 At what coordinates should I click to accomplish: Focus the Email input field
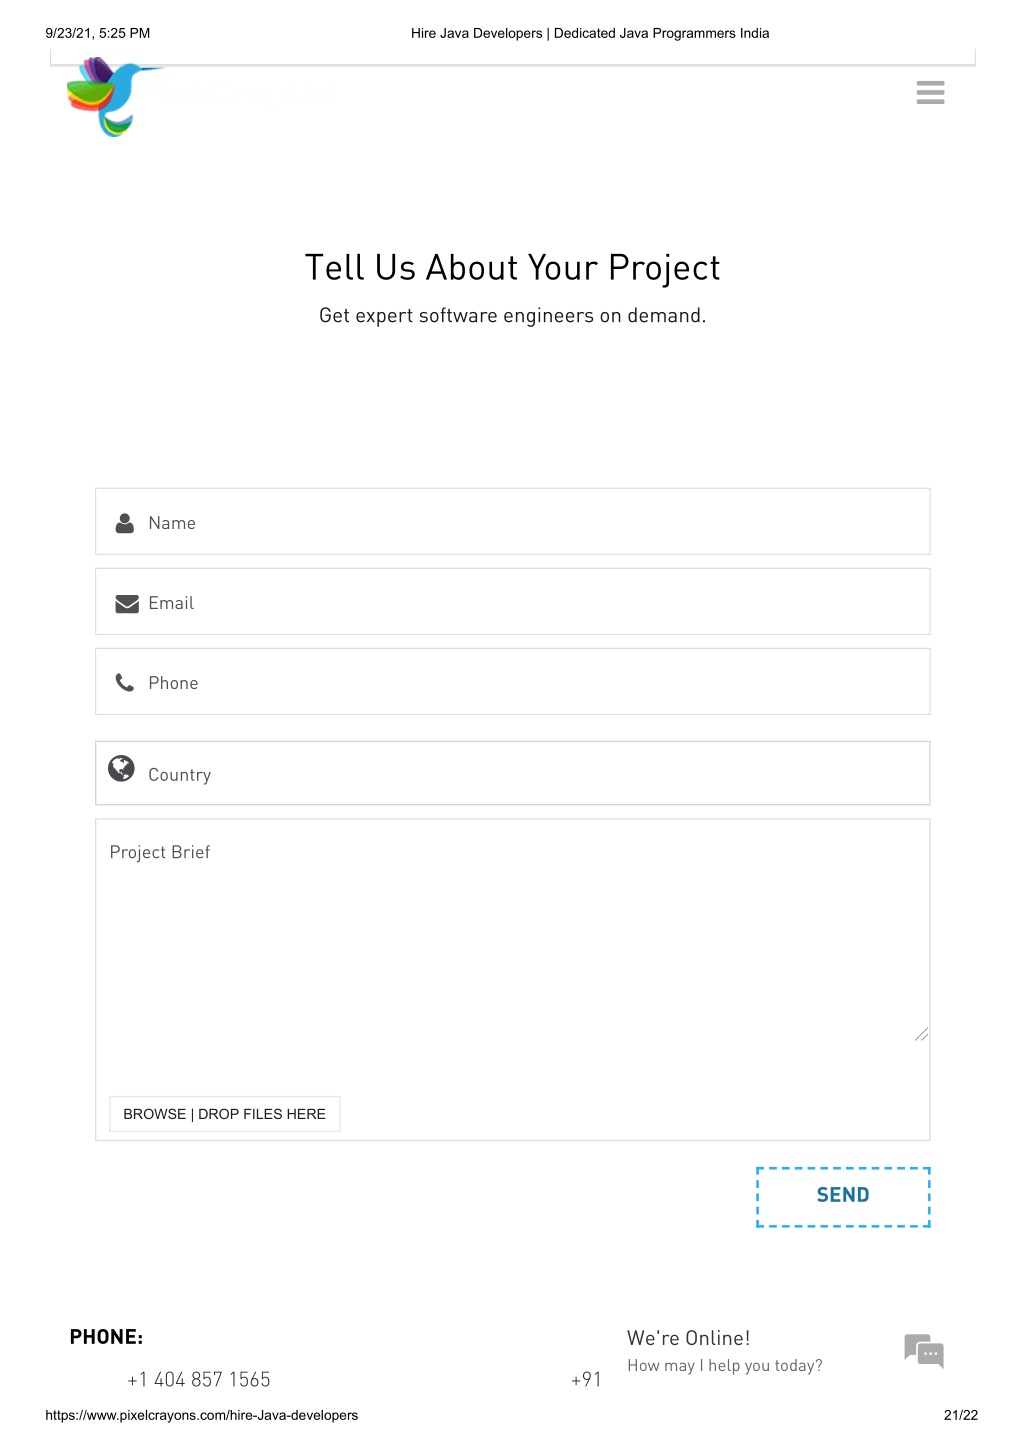512,601
